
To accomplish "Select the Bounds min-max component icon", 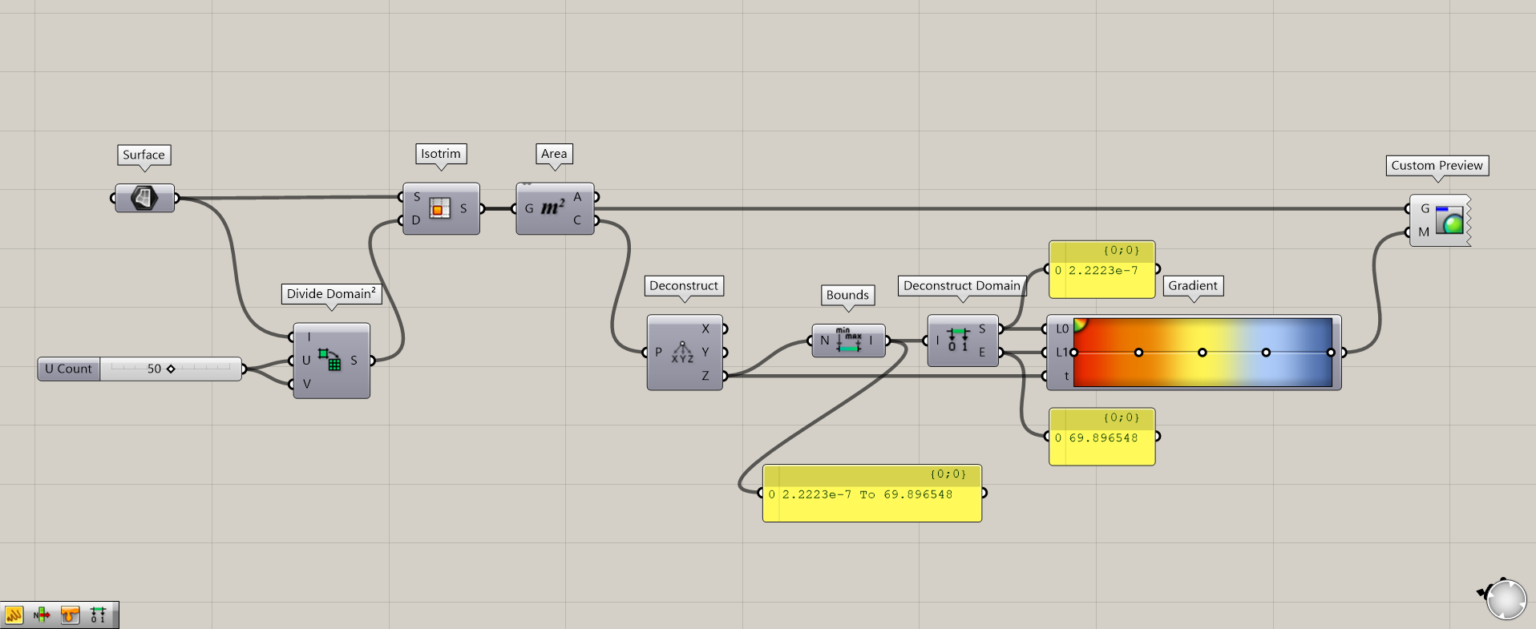I will coord(848,341).
